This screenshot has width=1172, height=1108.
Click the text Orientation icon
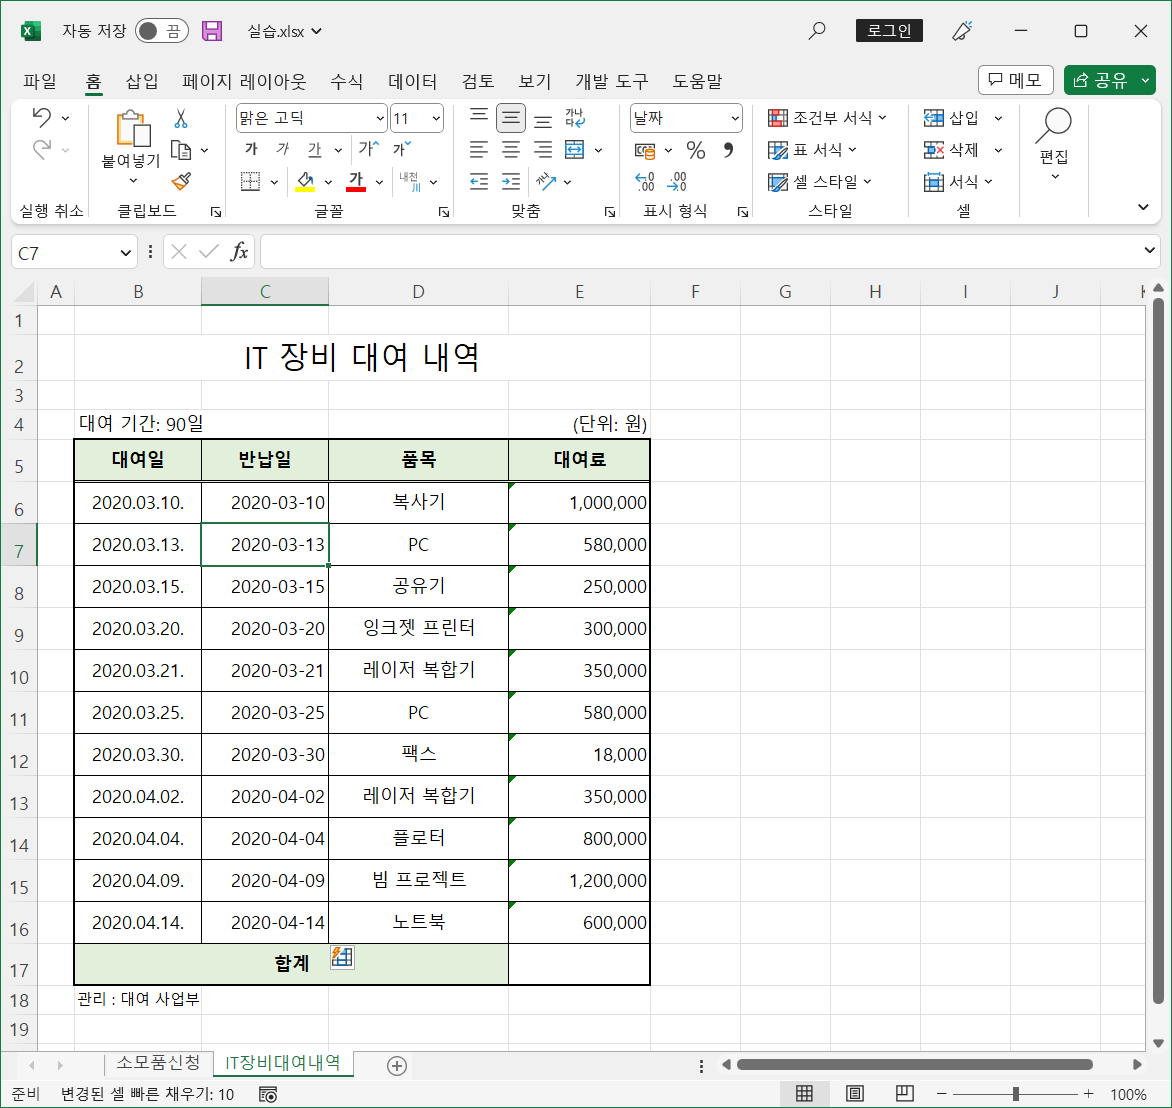[546, 182]
